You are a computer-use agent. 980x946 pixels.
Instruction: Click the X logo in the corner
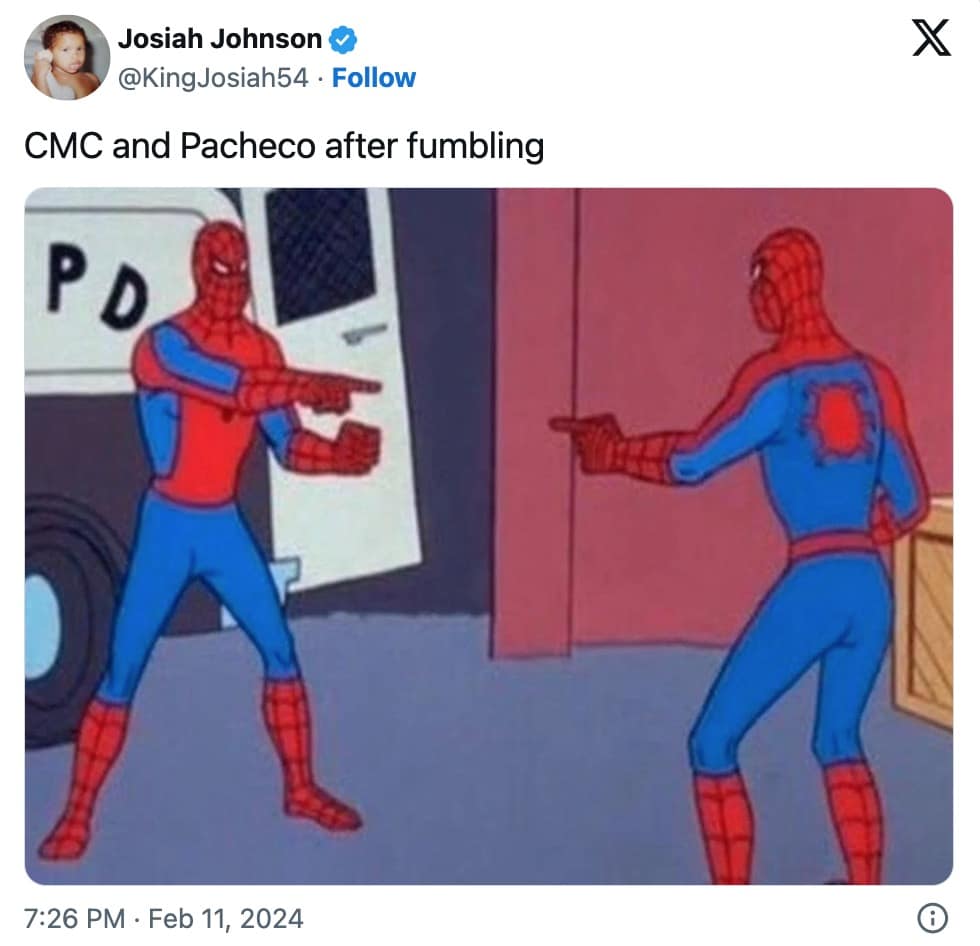click(931, 37)
